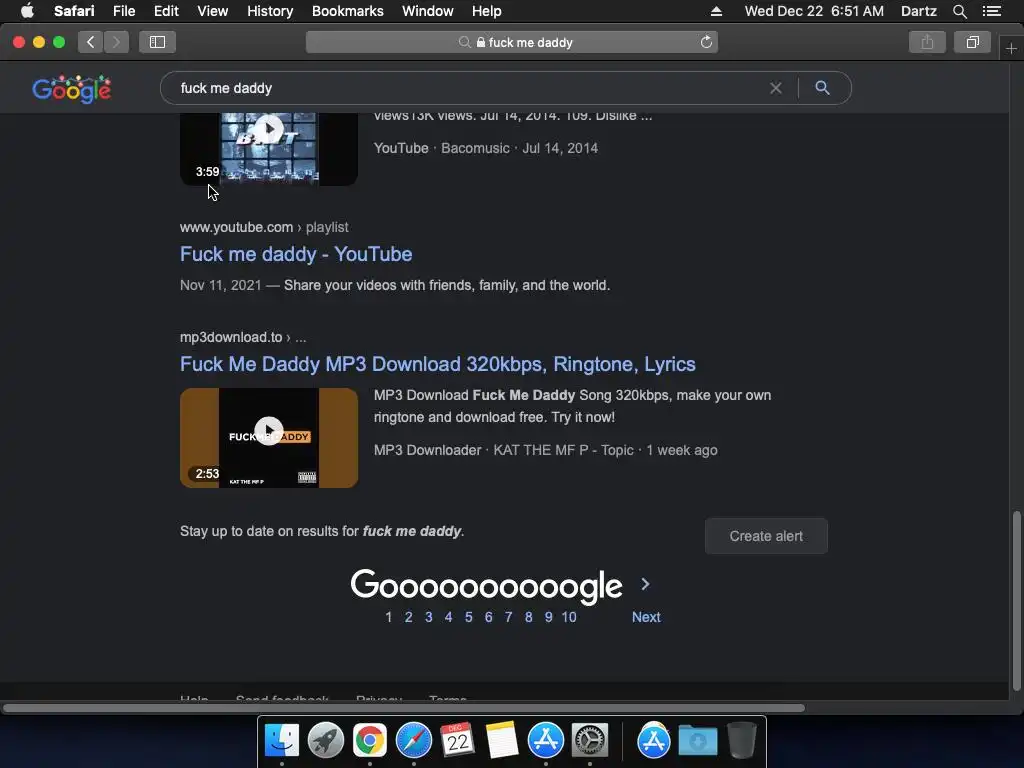Open Spotlight search in the menu bar
Screen dimensions: 1024x768
(x=959, y=11)
